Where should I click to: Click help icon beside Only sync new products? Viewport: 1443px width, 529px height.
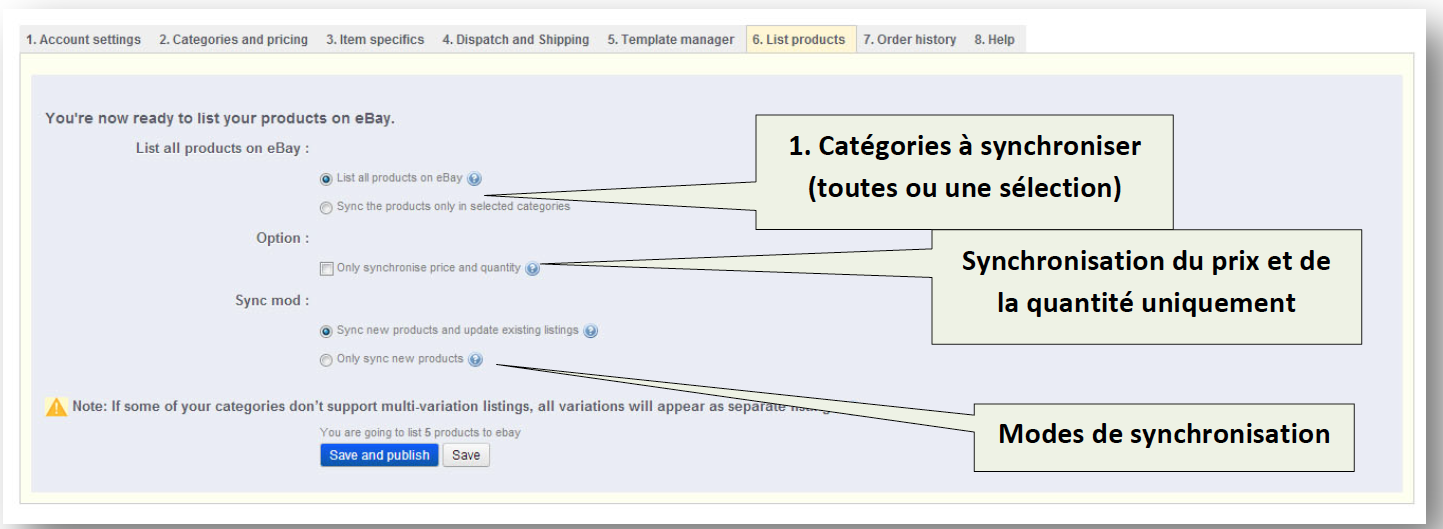click(x=475, y=360)
